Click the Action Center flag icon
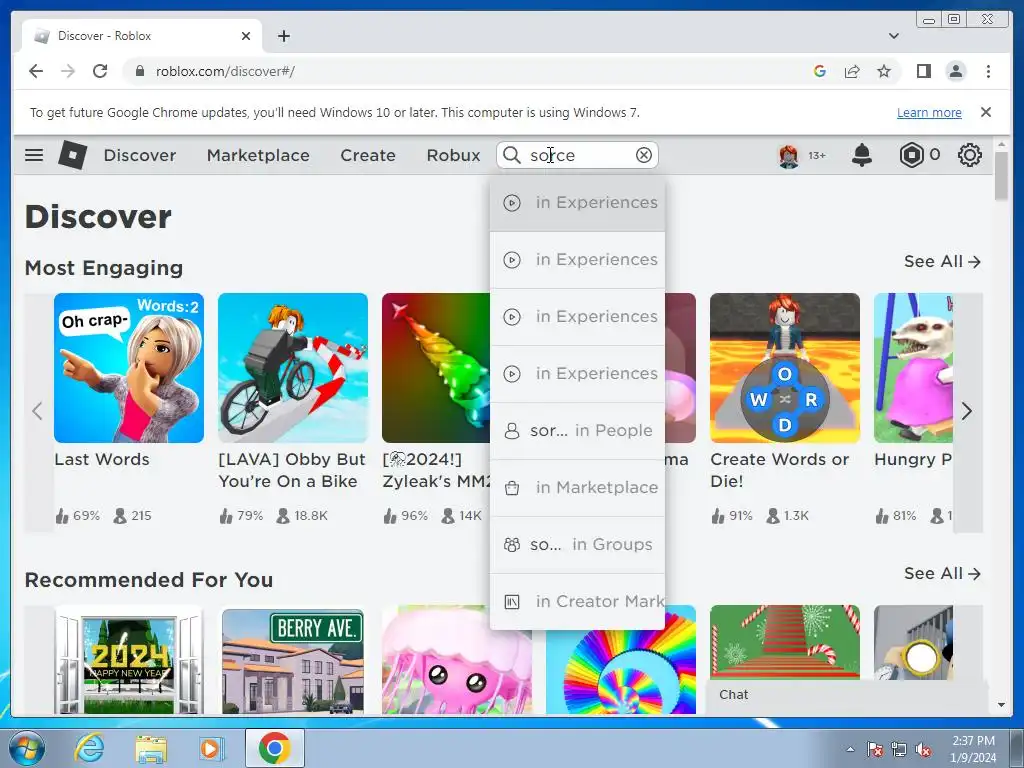Image resolution: width=1024 pixels, height=768 pixels. 875,750
